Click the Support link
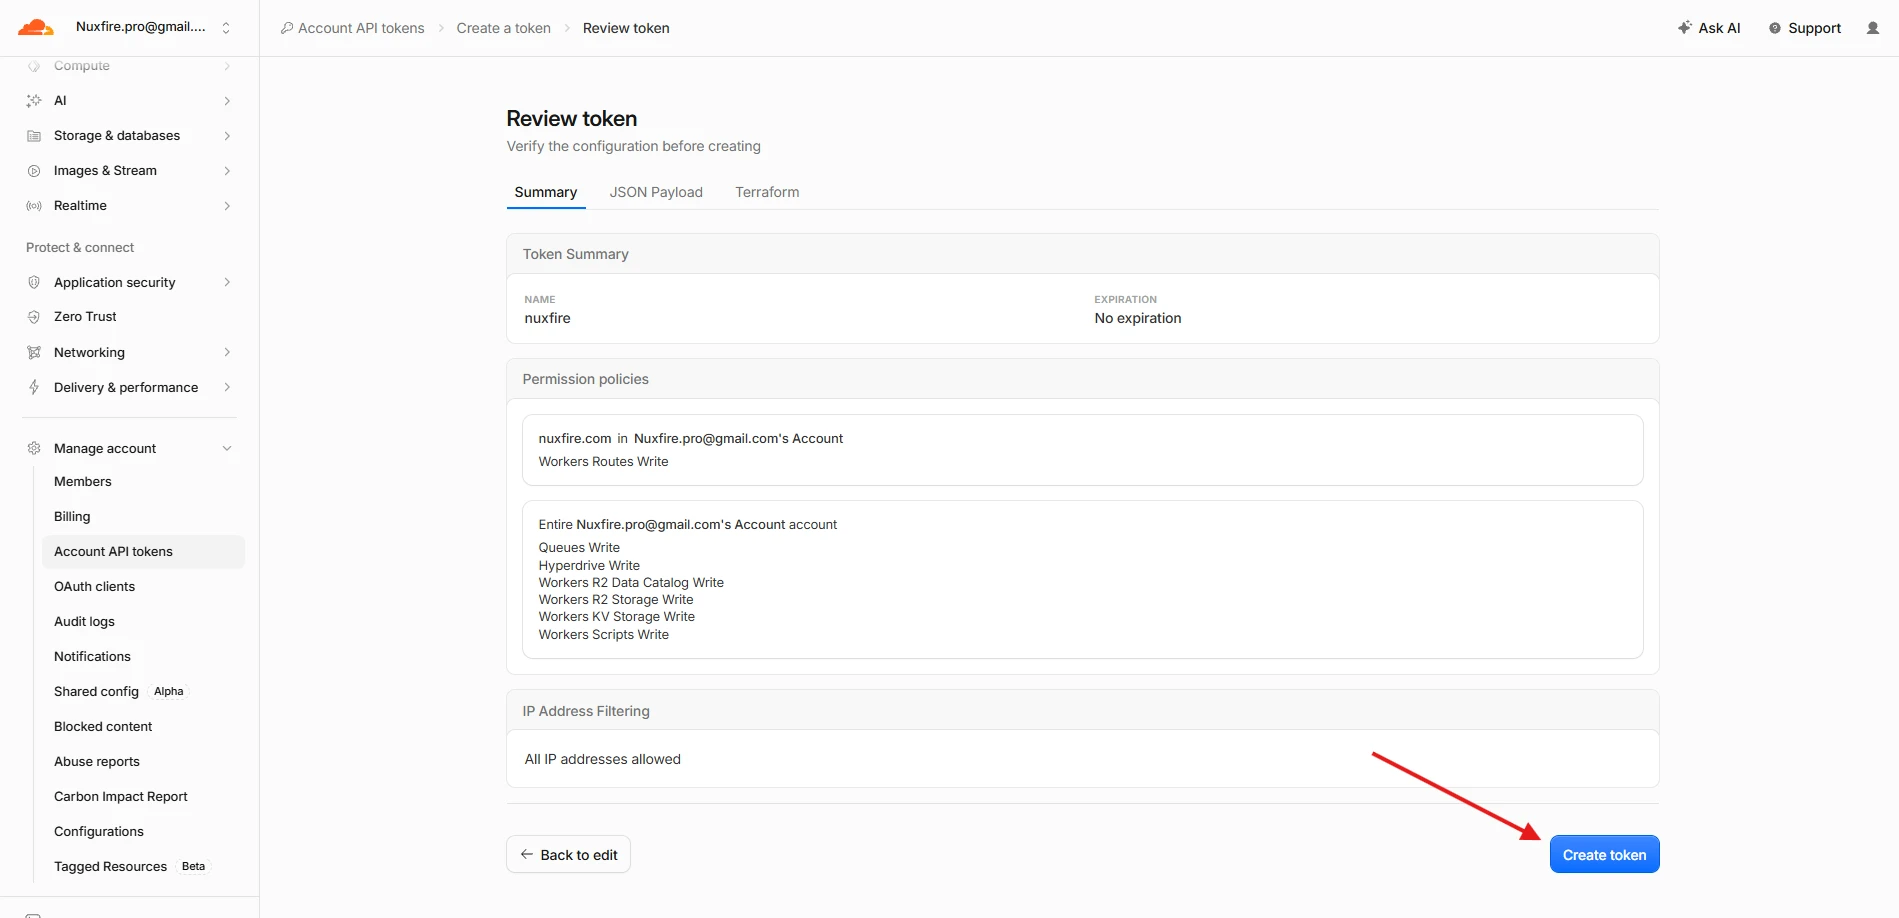The width and height of the screenshot is (1899, 918). click(x=1805, y=28)
